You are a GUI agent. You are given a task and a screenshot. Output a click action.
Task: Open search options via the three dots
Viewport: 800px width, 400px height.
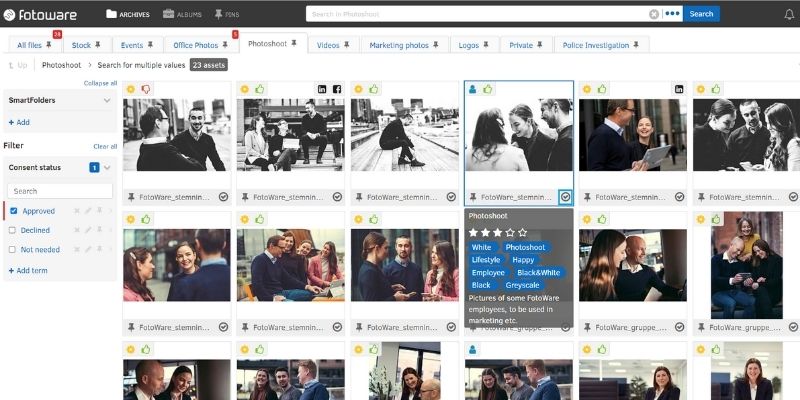(x=672, y=14)
